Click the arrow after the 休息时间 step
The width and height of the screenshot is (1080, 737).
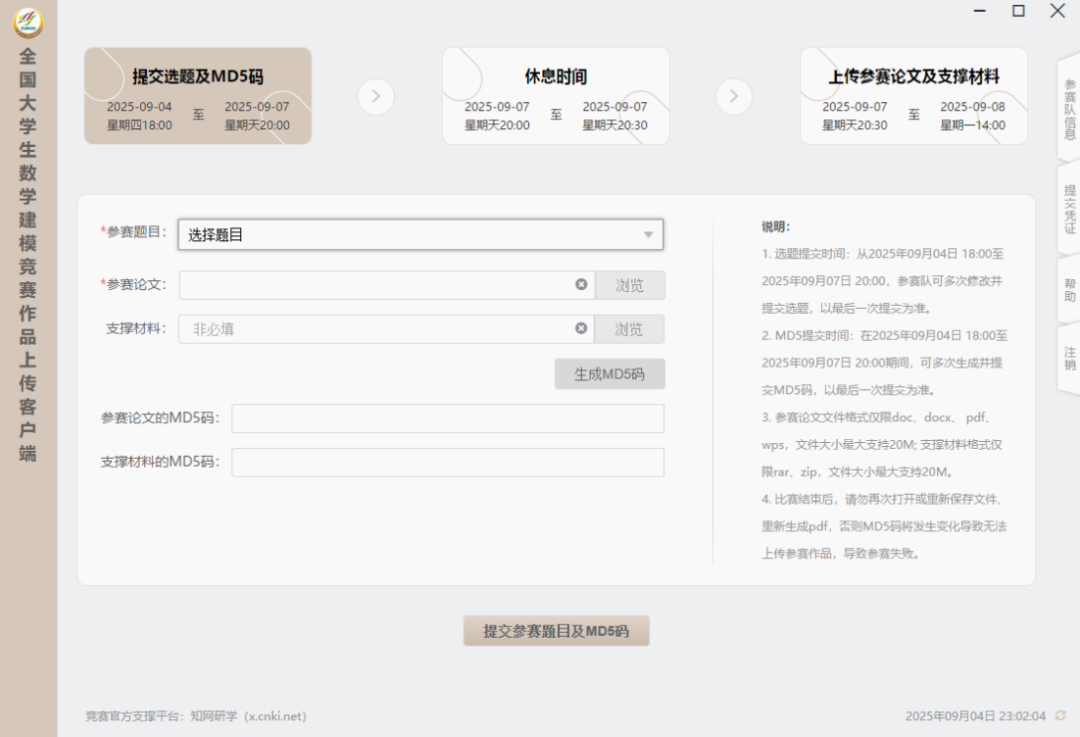coord(734,96)
